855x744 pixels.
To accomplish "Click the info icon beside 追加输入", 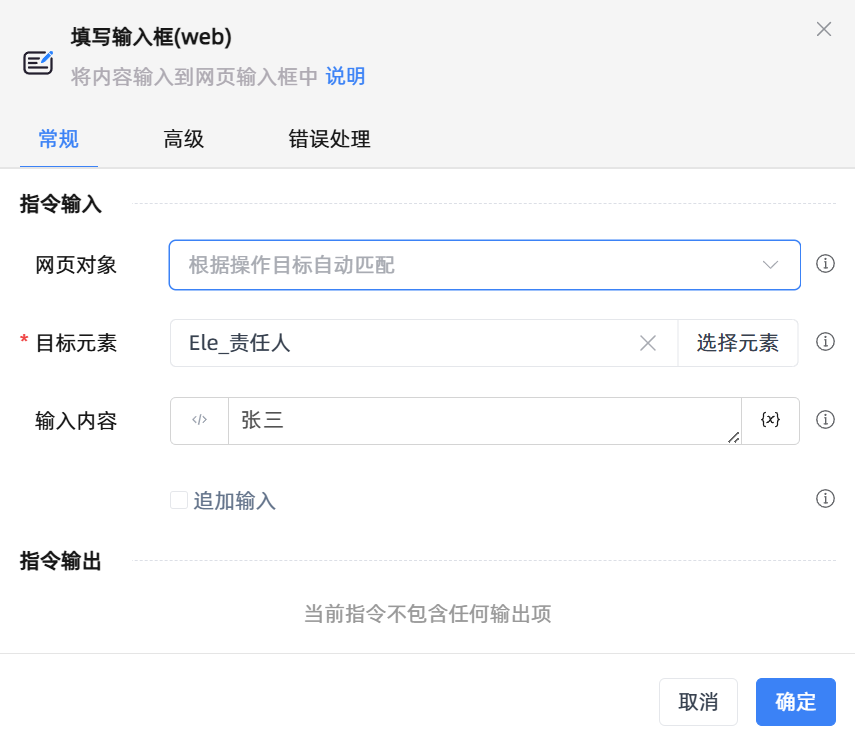I will point(825,498).
